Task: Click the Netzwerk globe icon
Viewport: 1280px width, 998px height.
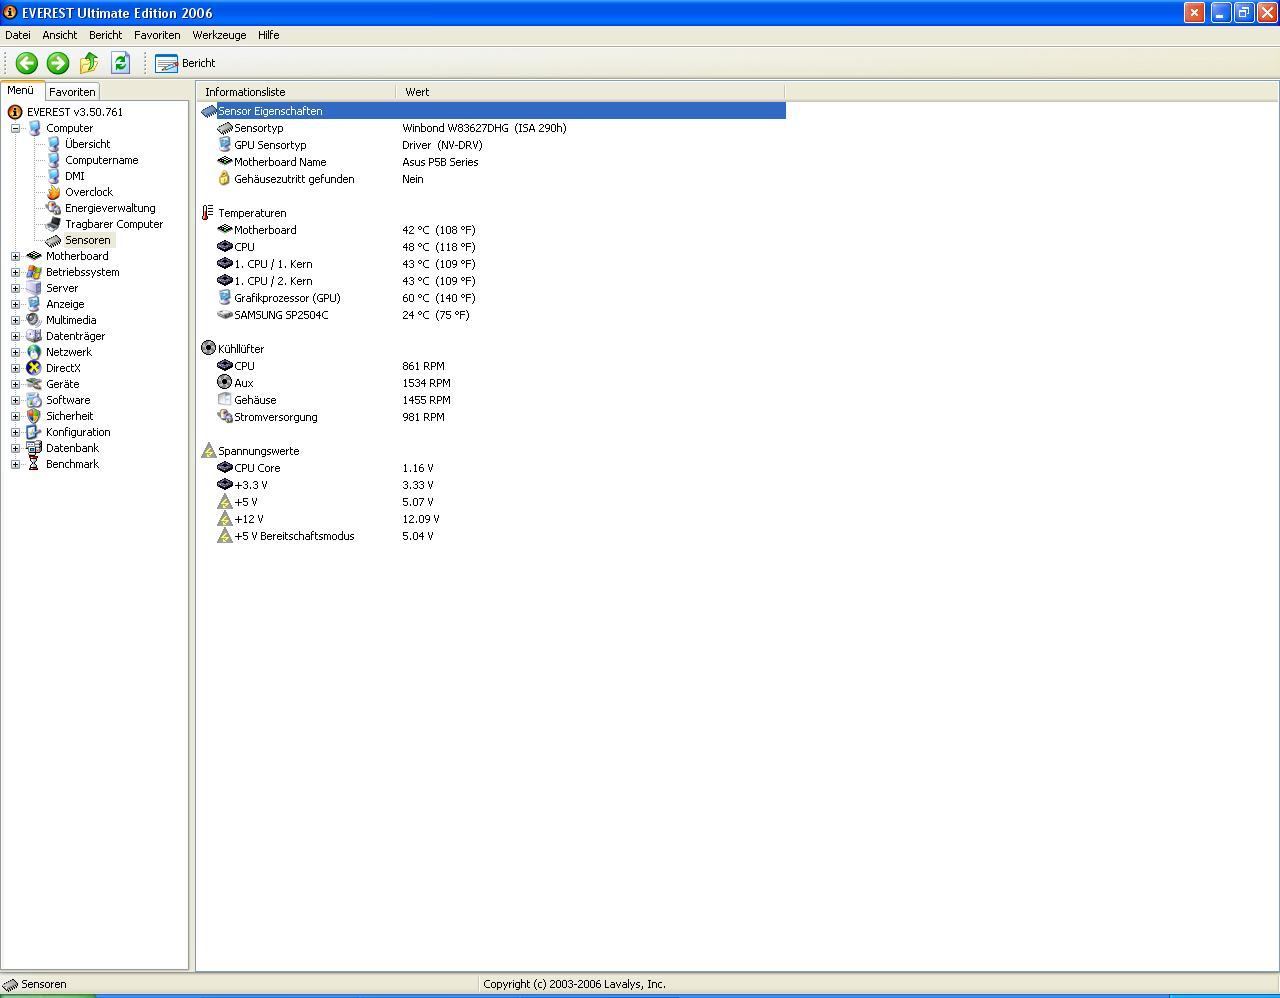Action: (x=34, y=352)
